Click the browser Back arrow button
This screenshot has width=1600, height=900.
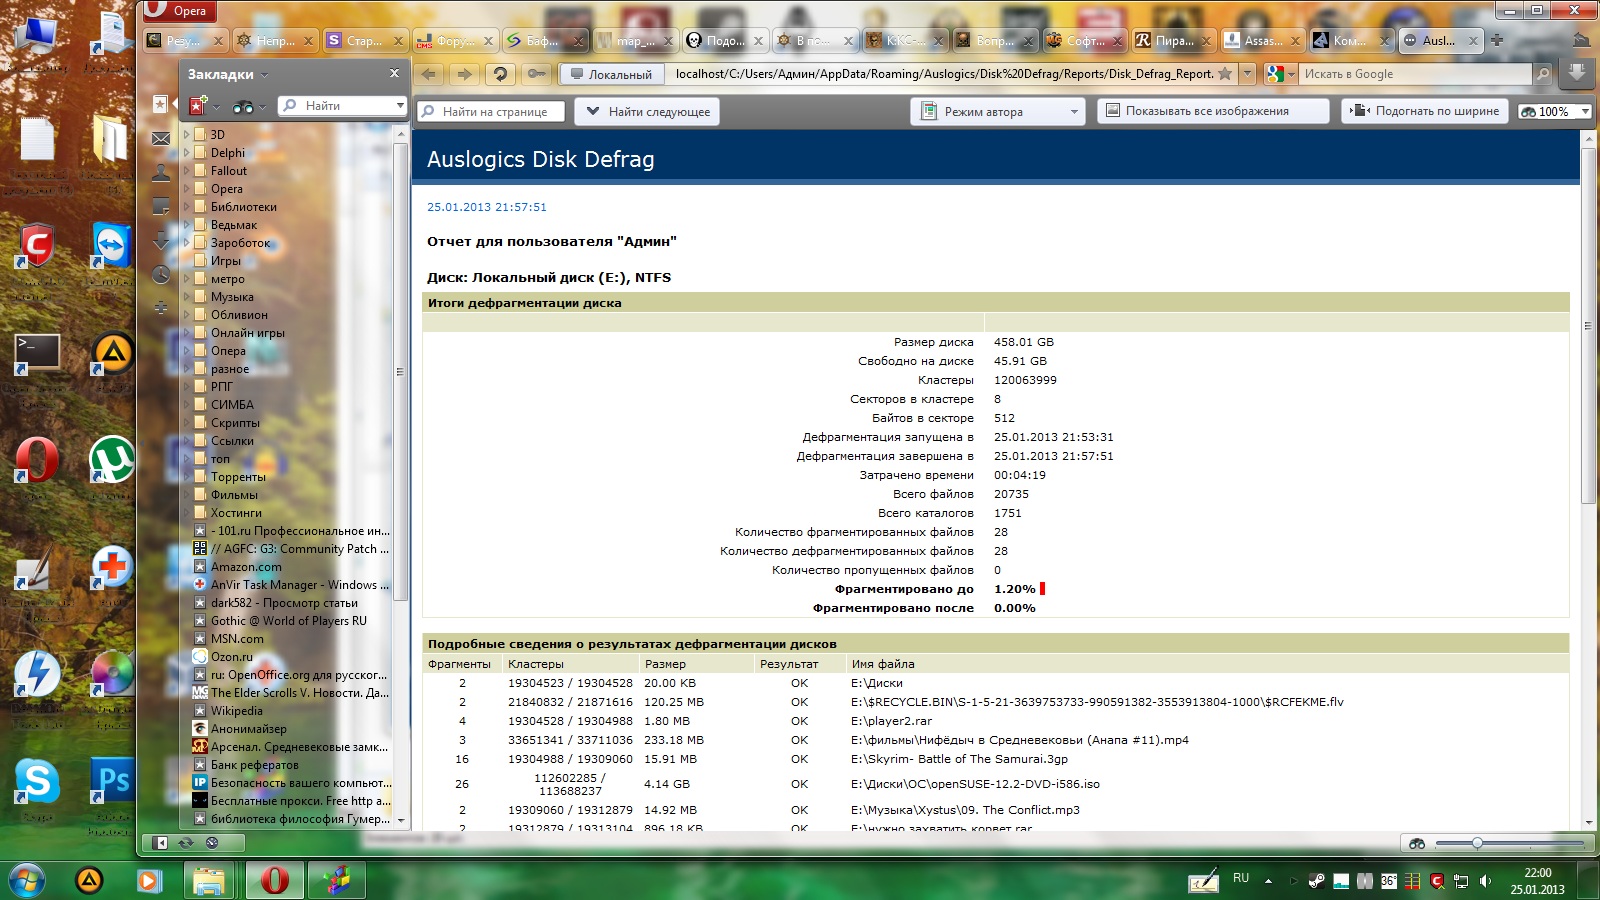point(429,74)
